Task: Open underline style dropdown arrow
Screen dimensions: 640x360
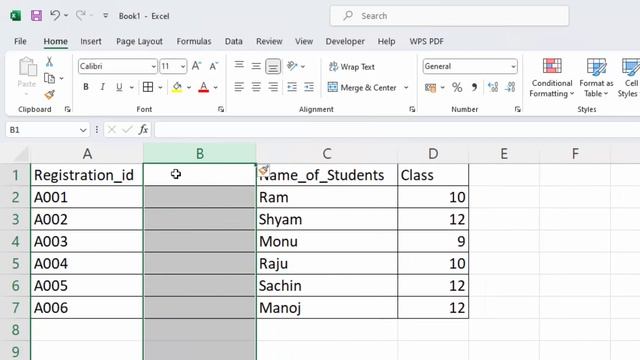Action: [x=131, y=87]
